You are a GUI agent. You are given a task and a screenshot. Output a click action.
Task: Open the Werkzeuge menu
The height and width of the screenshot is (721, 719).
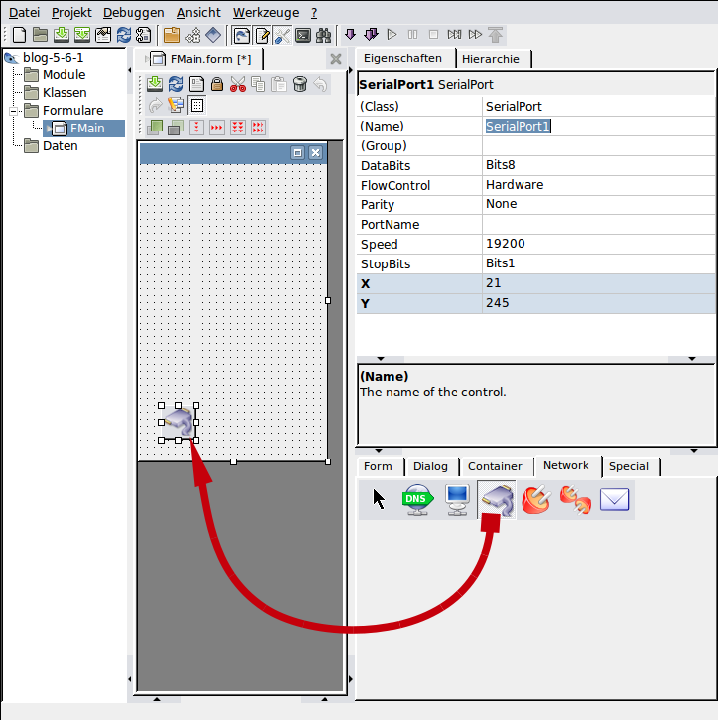pyautogui.click(x=265, y=13)
